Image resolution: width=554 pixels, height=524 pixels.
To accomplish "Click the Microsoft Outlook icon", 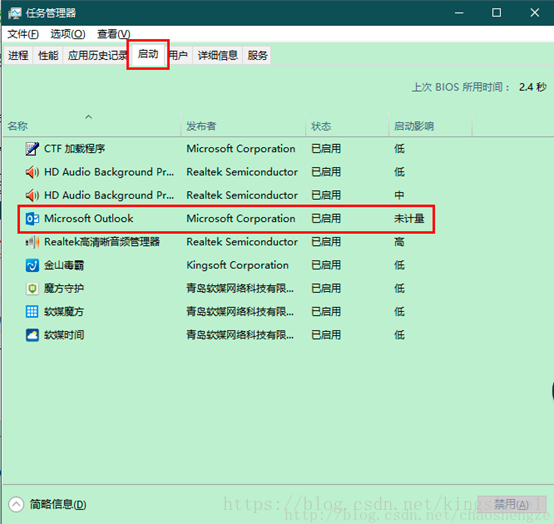I will pos(32,219).
